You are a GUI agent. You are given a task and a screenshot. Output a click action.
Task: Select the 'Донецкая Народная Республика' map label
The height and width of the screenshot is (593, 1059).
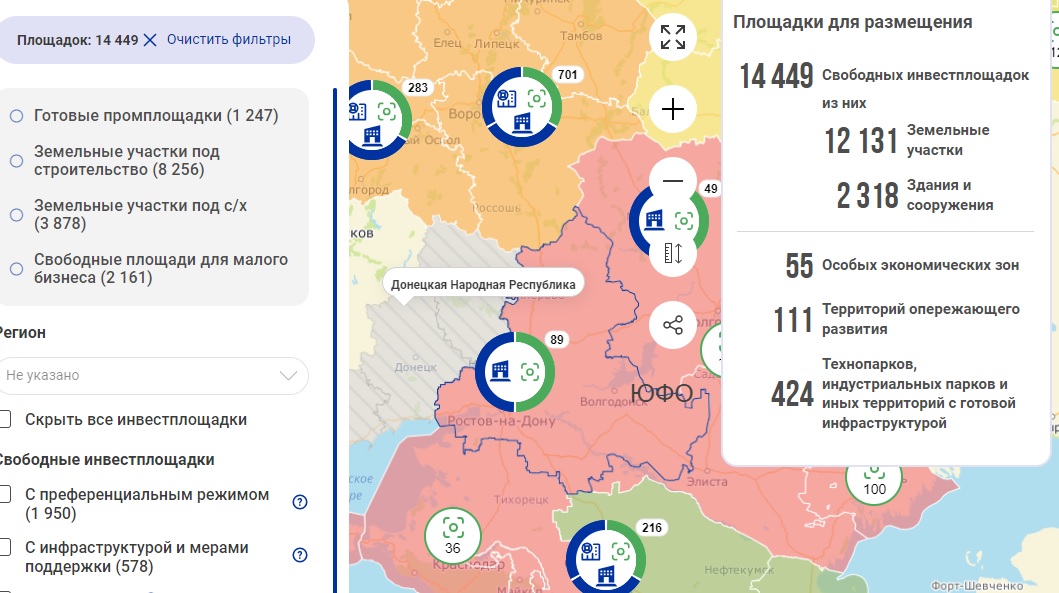click(485, 284)
